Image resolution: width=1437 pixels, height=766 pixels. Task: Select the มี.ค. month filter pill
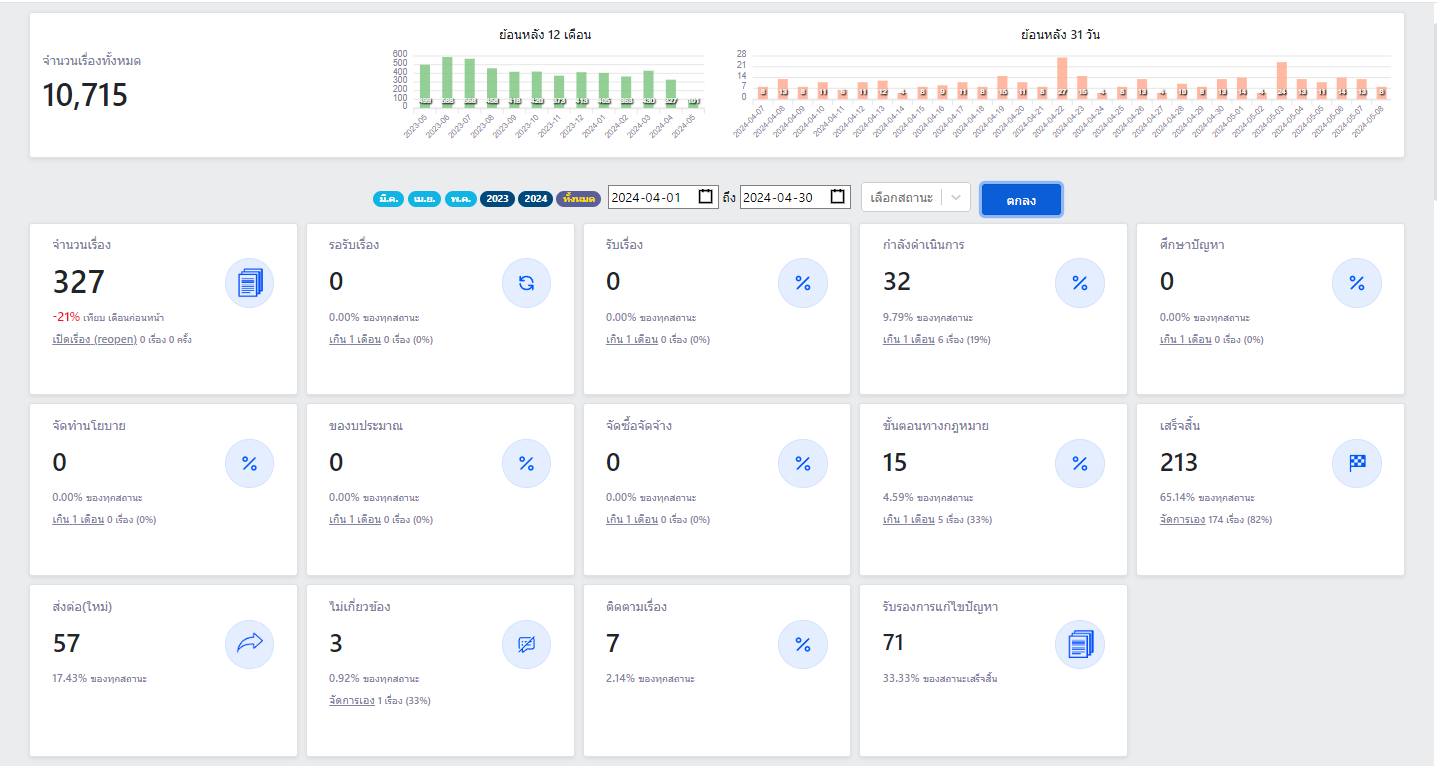coord(388,198)
